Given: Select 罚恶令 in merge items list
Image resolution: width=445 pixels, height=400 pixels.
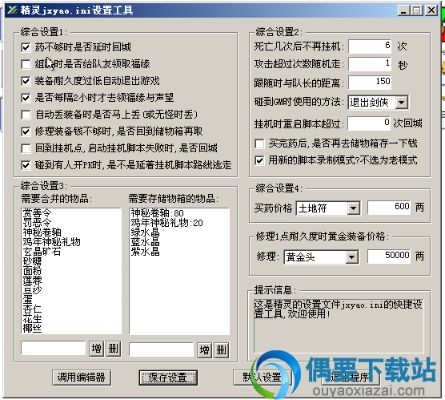Looking at the screenshot, I should (x=37, y=222).
